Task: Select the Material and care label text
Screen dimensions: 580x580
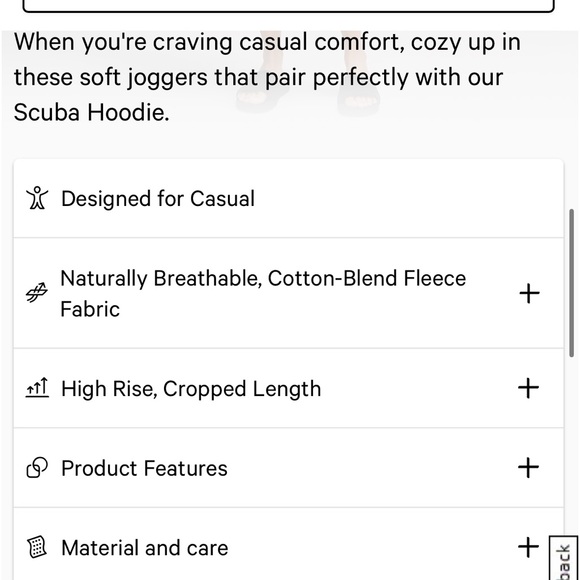Action: tap(145, 548)
